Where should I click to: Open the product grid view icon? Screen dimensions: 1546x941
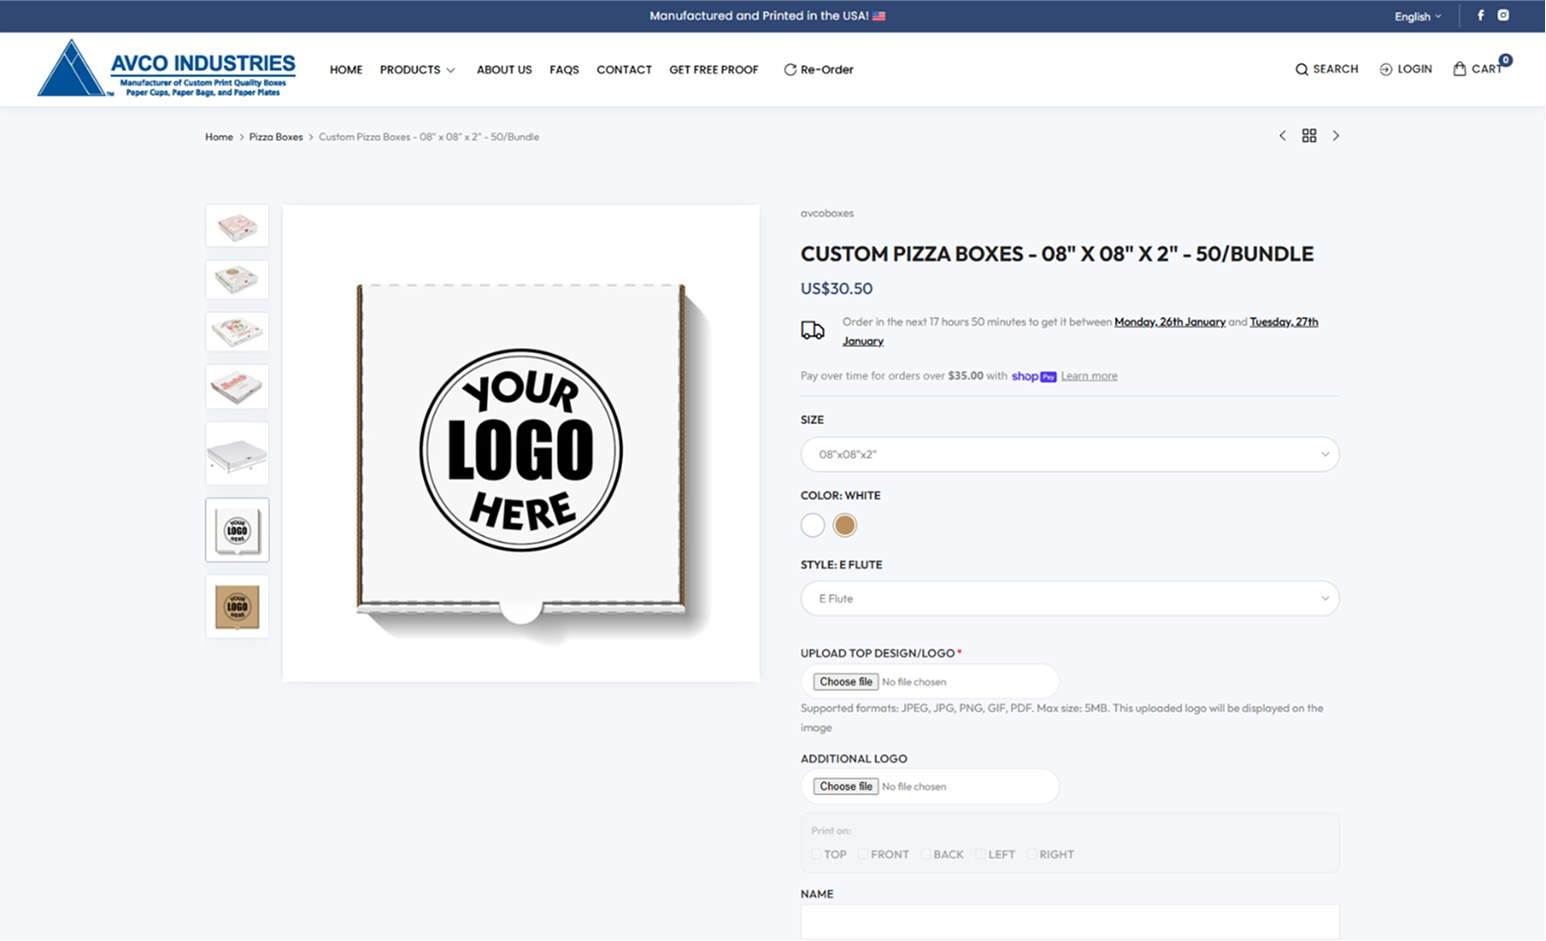1309,135
